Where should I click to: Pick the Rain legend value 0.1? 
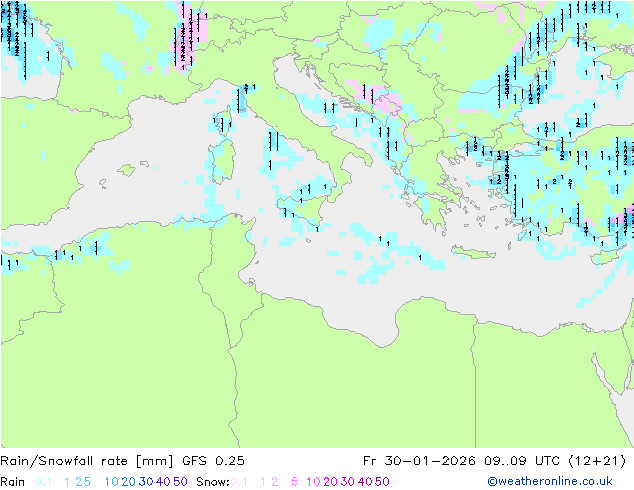[43, 482]
